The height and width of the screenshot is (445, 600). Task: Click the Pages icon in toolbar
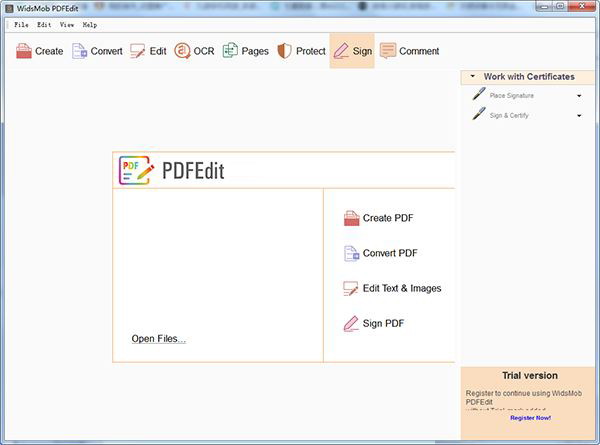(x=230, y=51)
